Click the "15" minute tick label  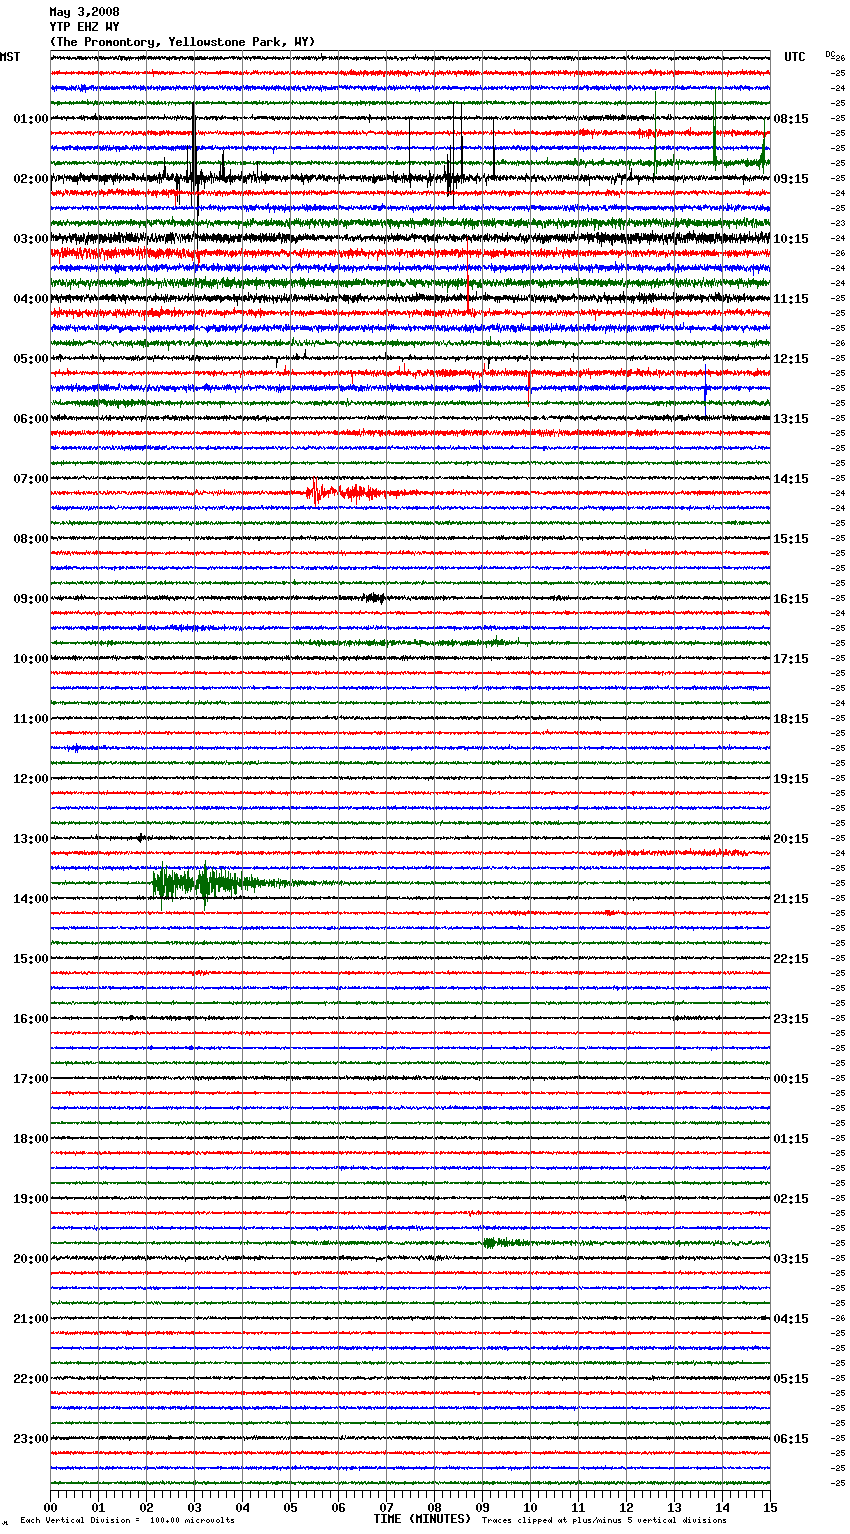click(x=770, y=1507)
